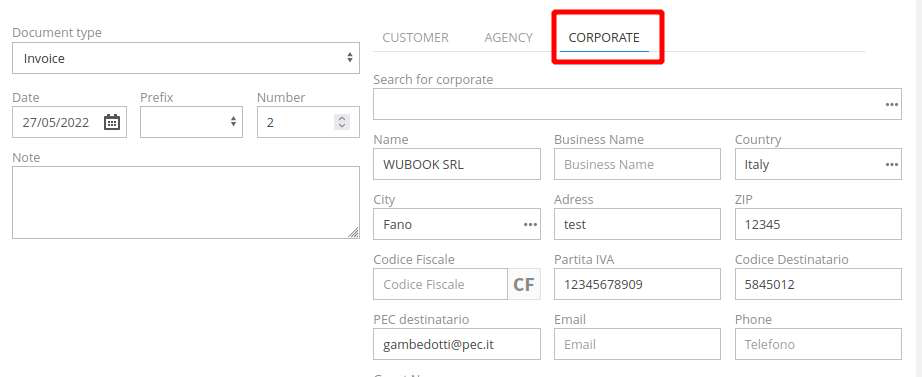
Task: Switch to the AGENCY tab
Action: [x=509, y=38]
